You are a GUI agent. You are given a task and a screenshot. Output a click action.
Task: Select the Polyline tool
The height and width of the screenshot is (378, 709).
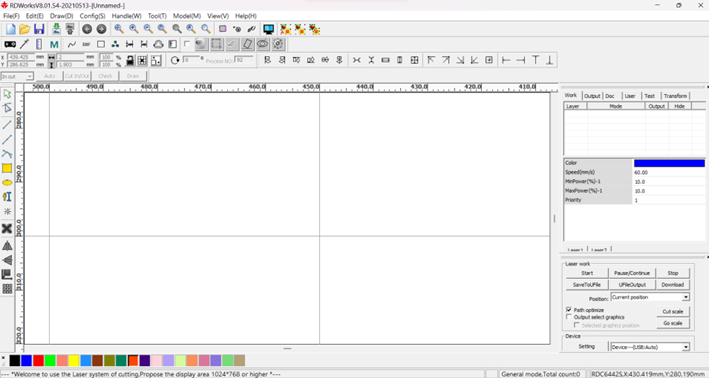[x=7, y=139]
